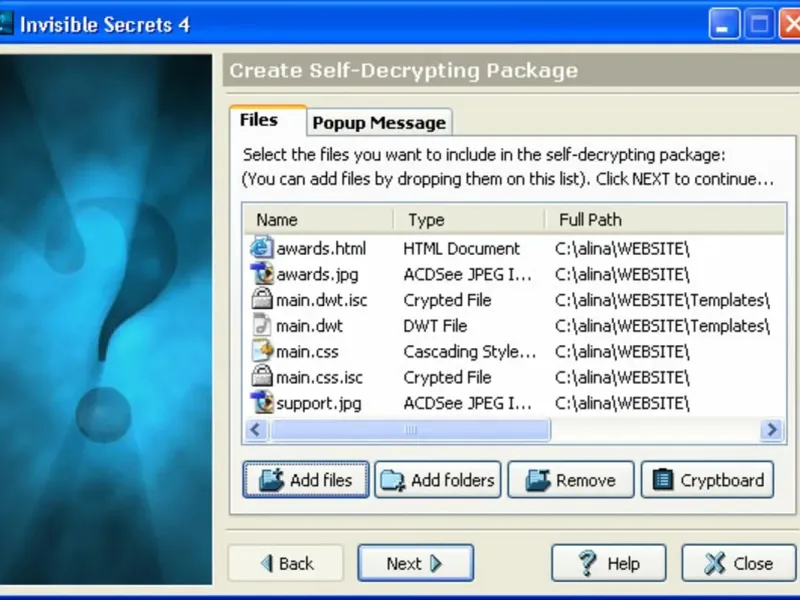
Task: Select the main.css.isc file name
Action: coord(319,377)
